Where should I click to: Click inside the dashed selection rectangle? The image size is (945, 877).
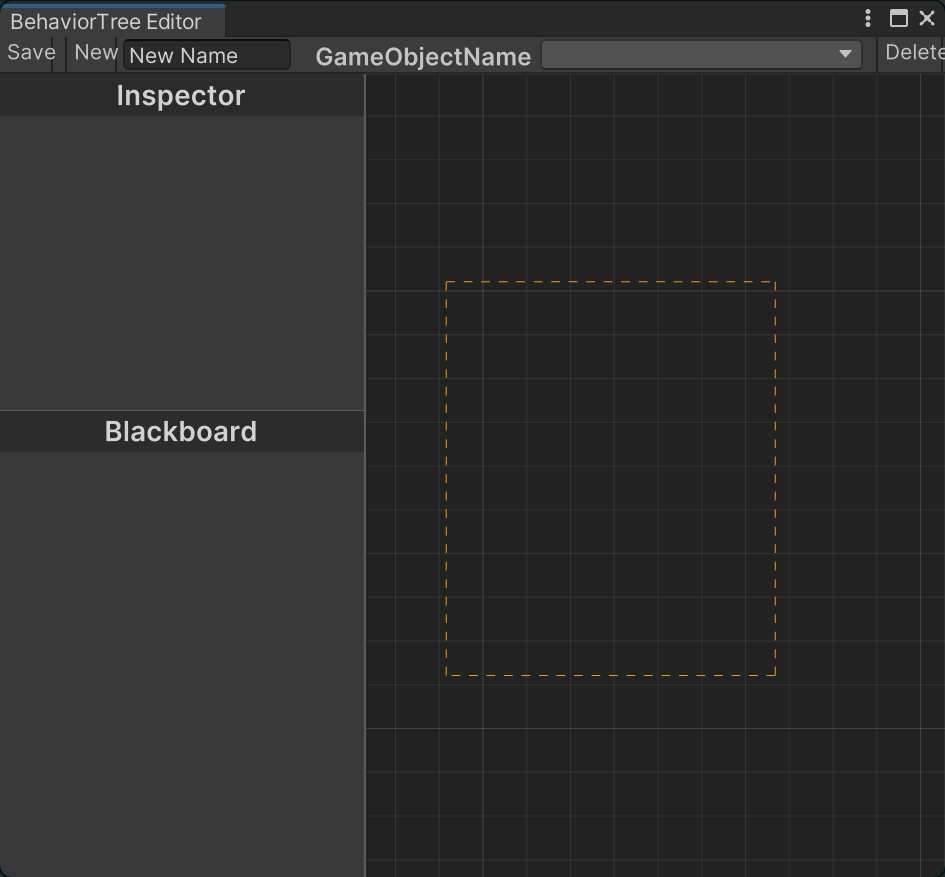coord(610,478)
